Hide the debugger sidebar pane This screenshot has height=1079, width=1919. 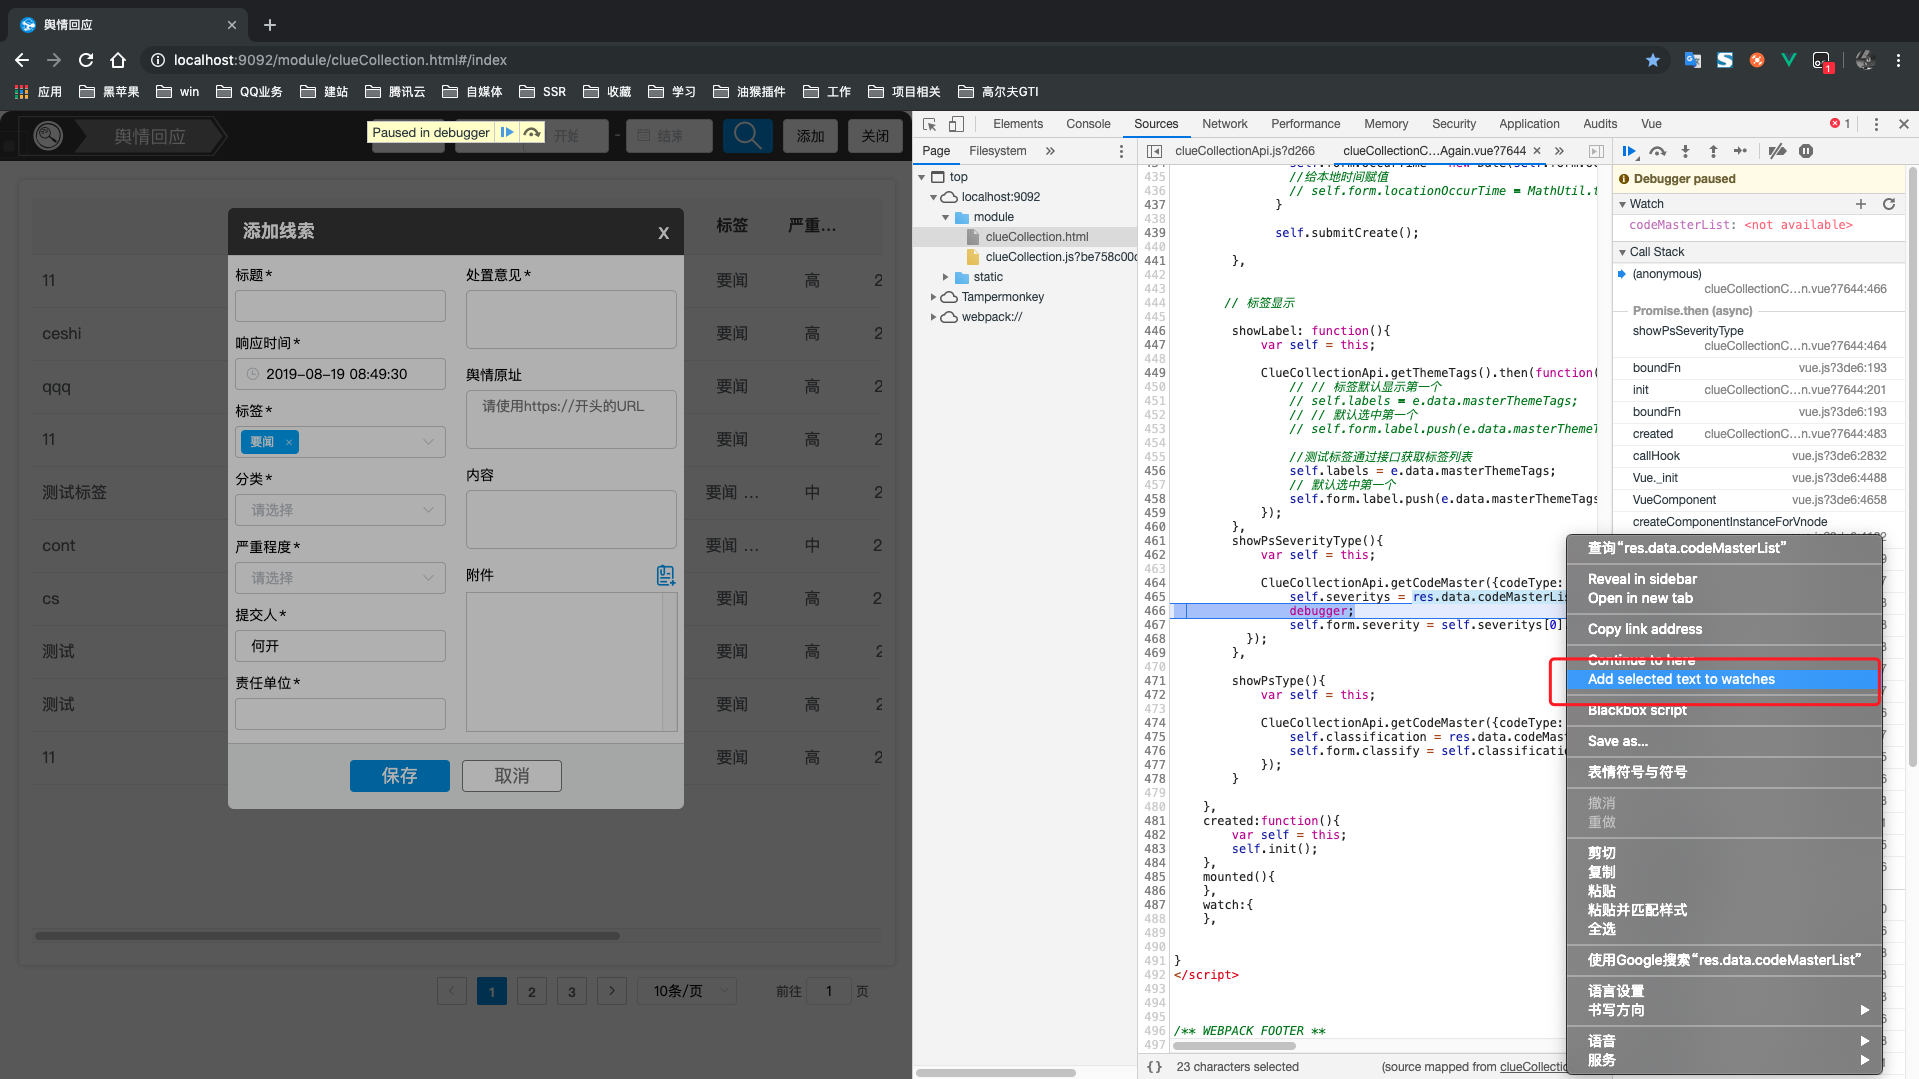pos(1596,151)
